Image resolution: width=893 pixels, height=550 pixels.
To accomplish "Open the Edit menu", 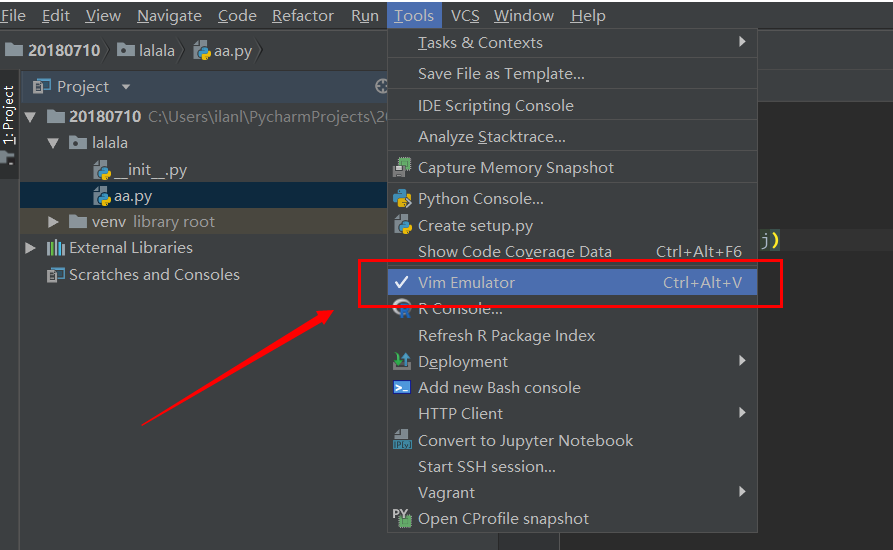I will point(56,15).
